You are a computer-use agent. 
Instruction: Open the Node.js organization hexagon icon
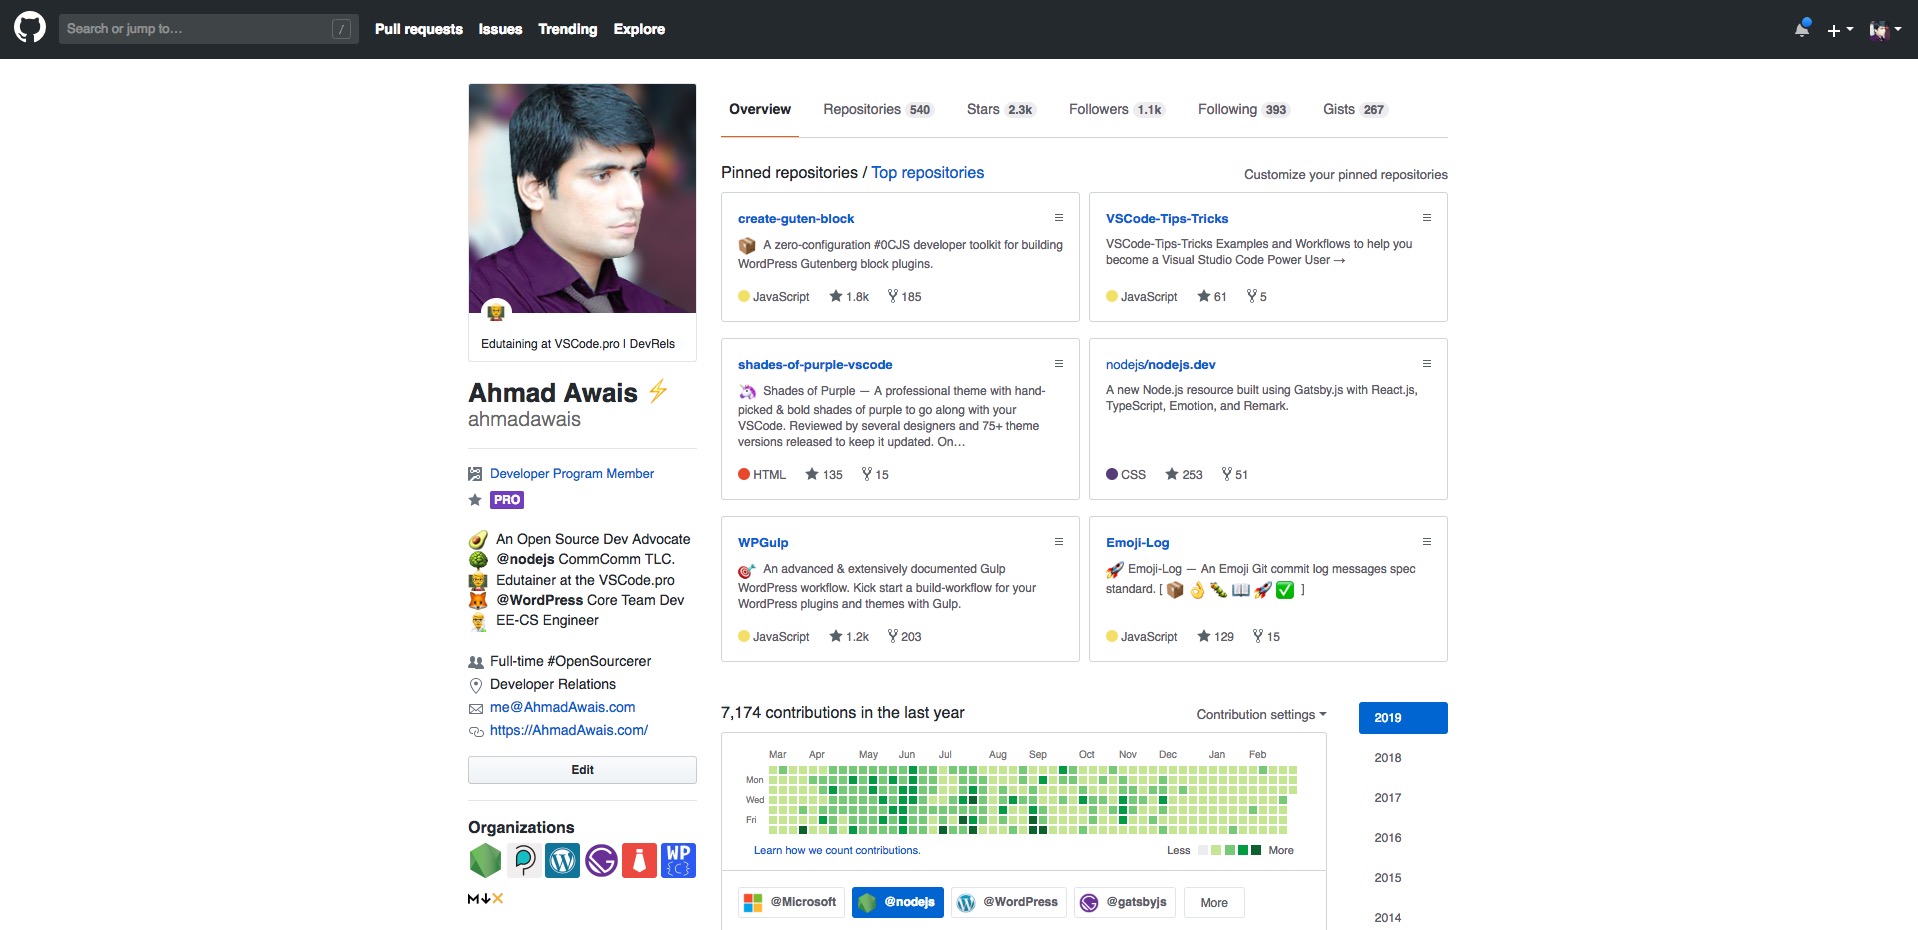pyautogui.click(x=485, y=860)
